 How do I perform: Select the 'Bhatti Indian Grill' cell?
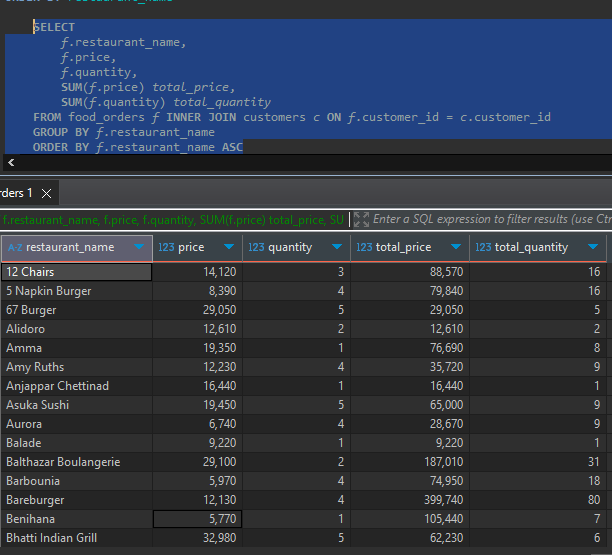click(76, 538)
